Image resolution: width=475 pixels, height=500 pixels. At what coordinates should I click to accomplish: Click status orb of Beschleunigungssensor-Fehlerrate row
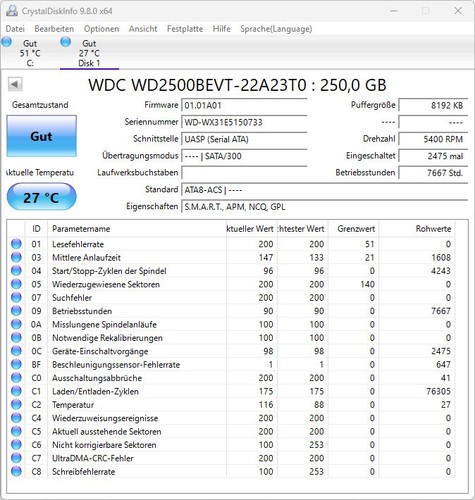pyautogui.click(x=16, y=364)
